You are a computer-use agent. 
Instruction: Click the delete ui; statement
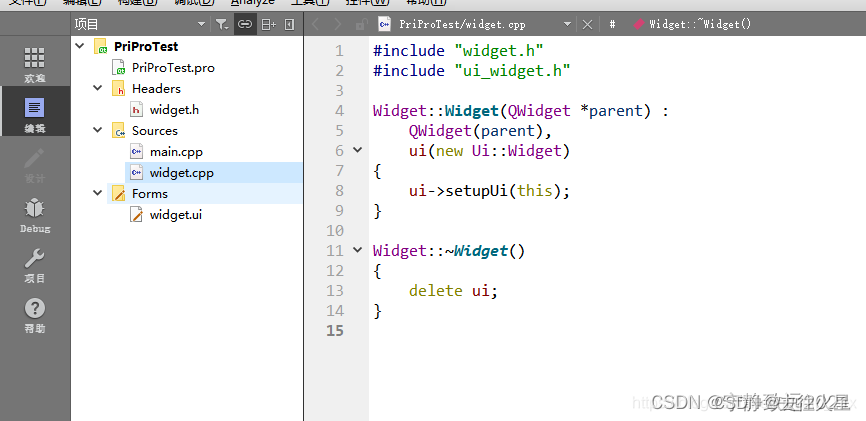(454, 291)
